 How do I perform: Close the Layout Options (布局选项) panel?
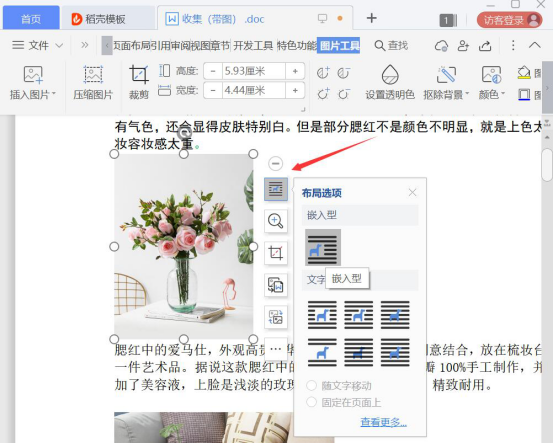[x=412, y=193]
